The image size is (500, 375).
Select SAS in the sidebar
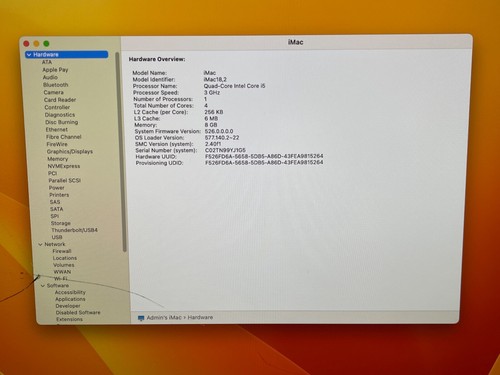55,202
